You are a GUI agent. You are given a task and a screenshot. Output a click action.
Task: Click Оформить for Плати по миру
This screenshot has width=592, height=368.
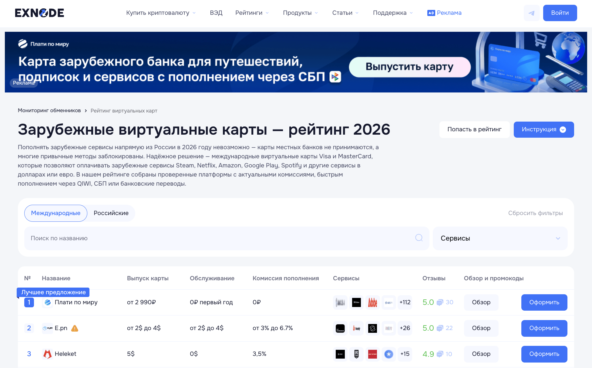coord(544,302)
